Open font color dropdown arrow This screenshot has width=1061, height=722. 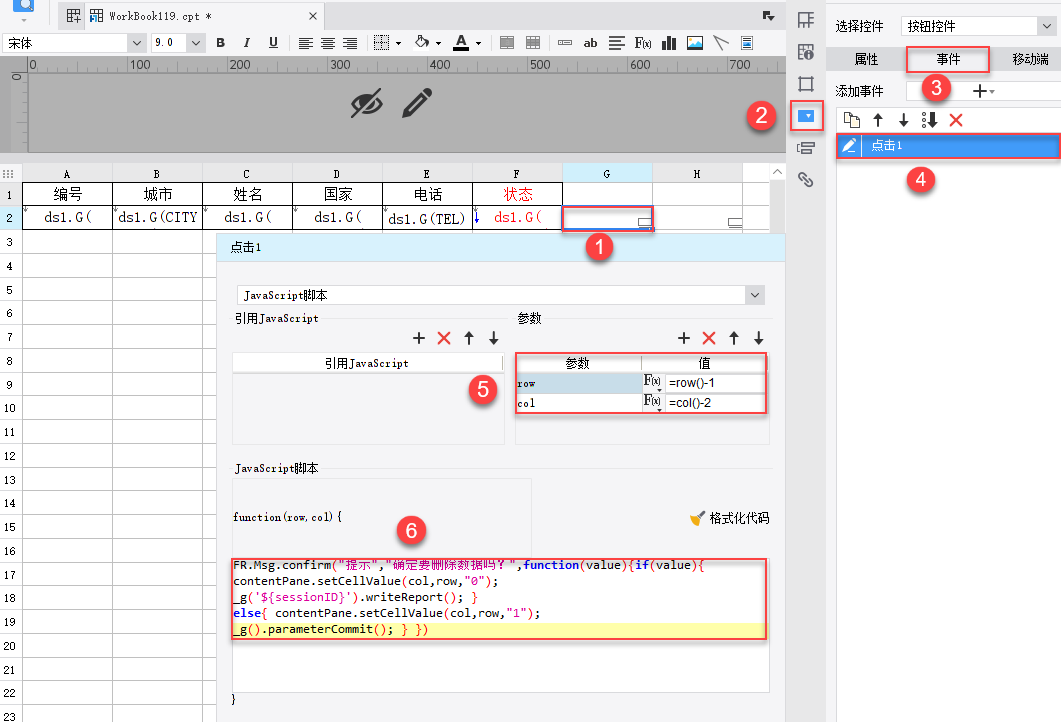478,43
